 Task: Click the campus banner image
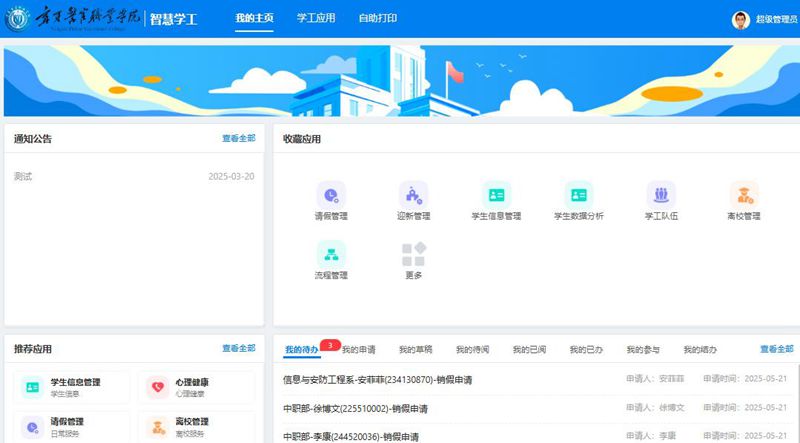coord(400,80)
